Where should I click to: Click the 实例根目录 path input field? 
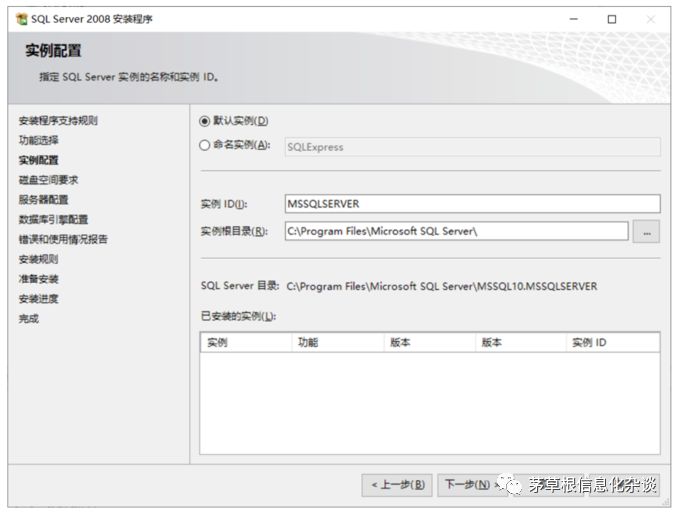point(456,231)
